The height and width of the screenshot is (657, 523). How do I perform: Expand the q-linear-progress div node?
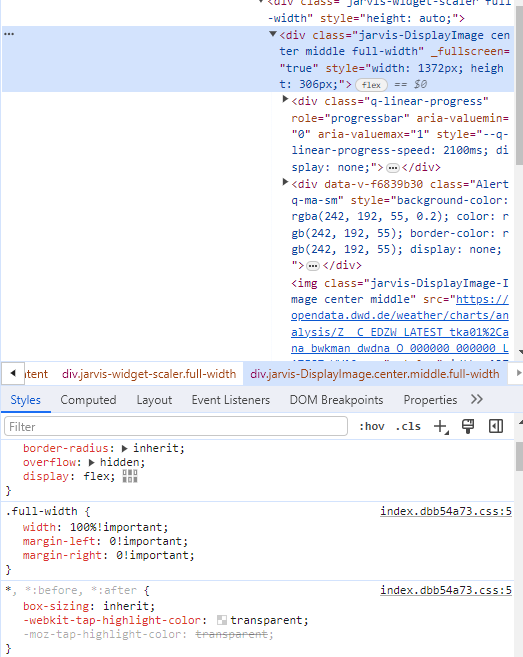(285, 99)
